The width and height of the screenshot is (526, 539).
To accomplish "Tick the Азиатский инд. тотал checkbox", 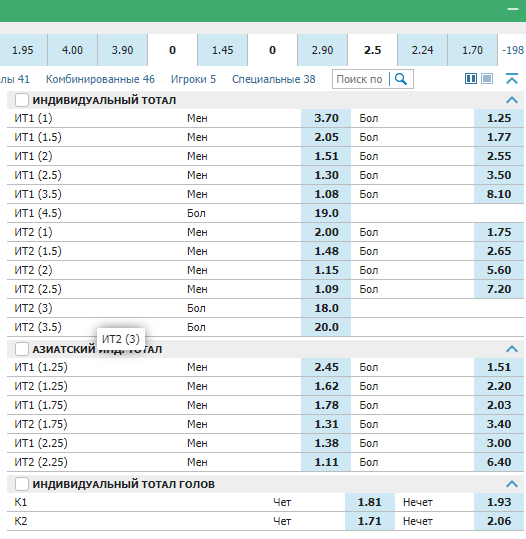I will pyautogui.click(x=22, y=349).
